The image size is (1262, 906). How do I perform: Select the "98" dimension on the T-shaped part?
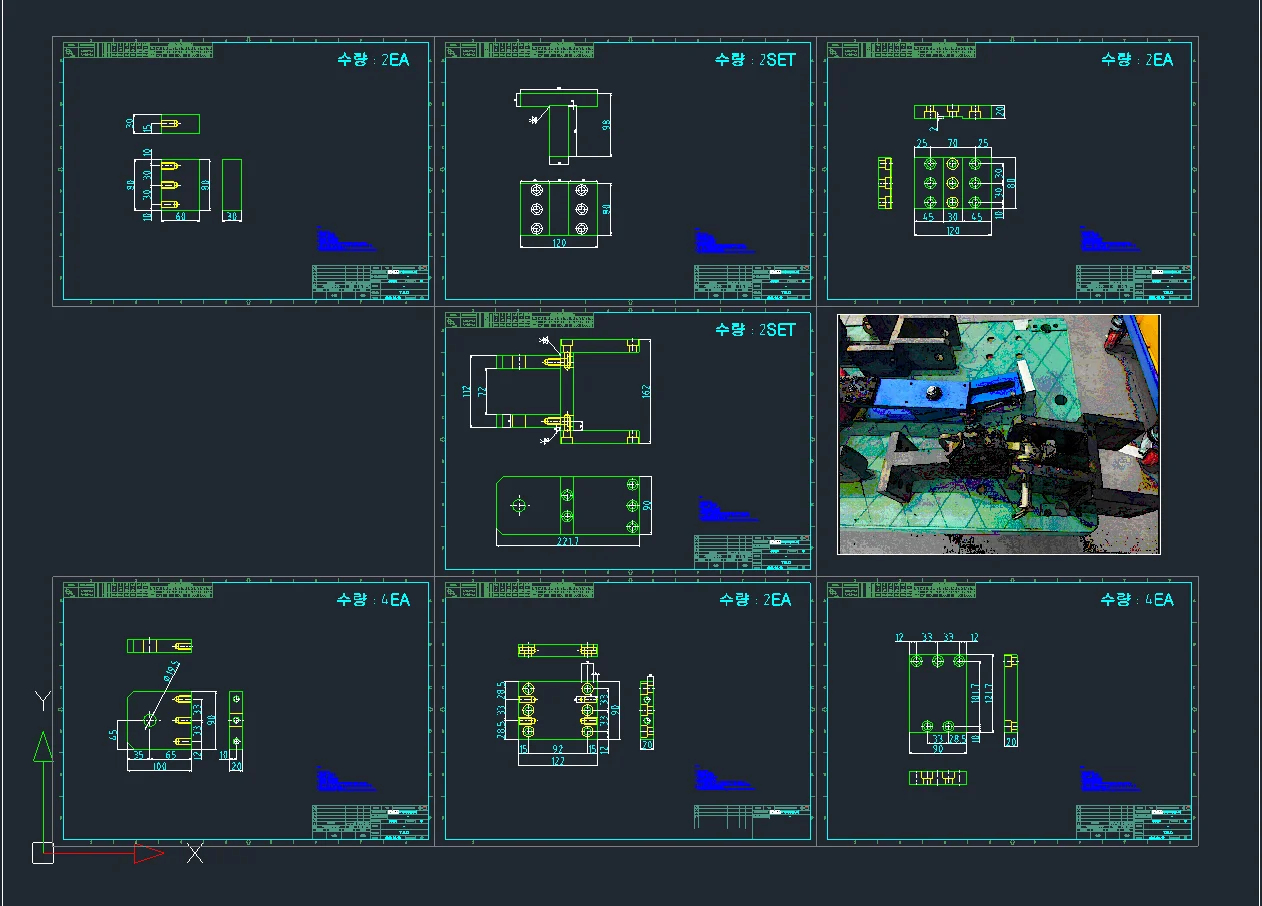pyautogui.click(x=606, y=125)
